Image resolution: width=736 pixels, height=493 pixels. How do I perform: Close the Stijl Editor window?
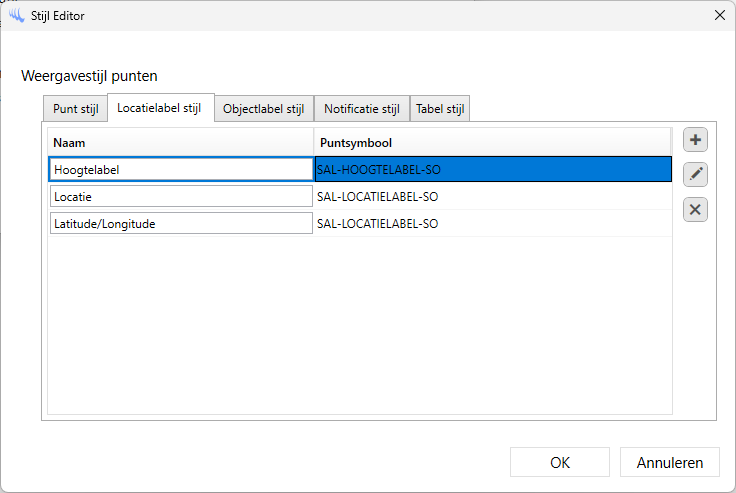(718, 15)
